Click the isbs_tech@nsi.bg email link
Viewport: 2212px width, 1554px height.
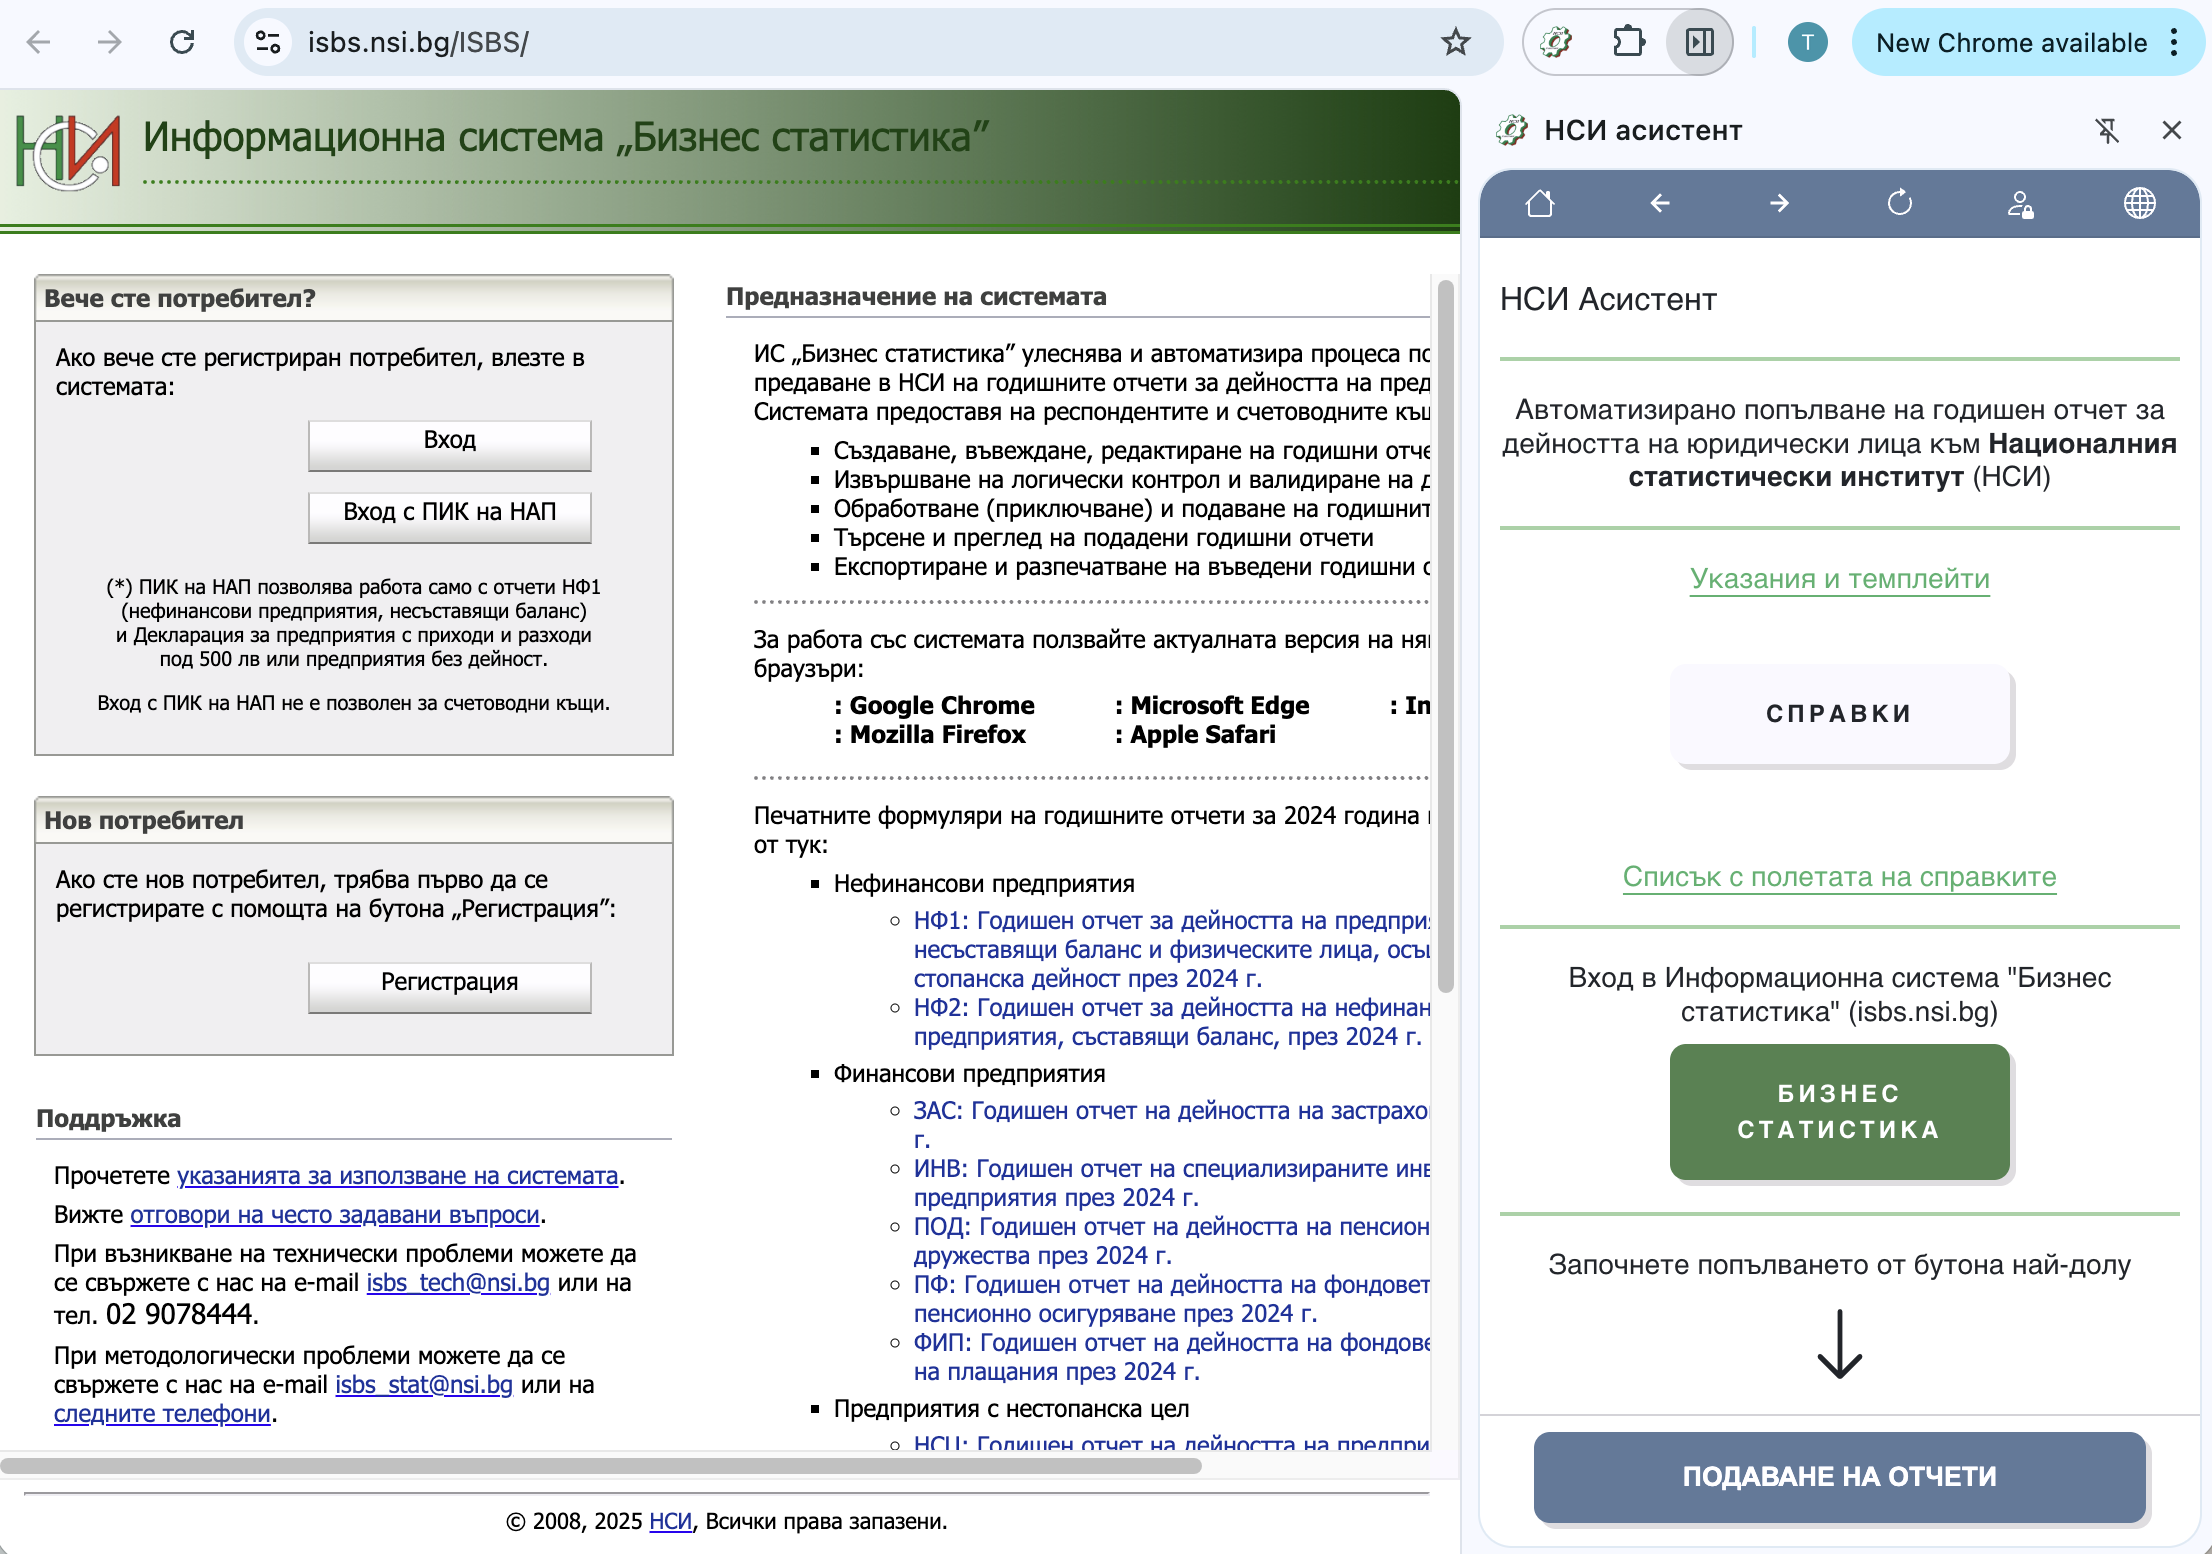click(x=458, y=1283)
